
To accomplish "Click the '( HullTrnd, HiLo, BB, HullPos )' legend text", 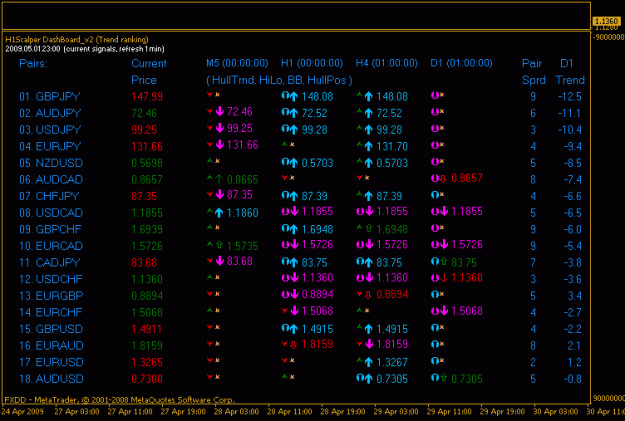I will point(279,80).
